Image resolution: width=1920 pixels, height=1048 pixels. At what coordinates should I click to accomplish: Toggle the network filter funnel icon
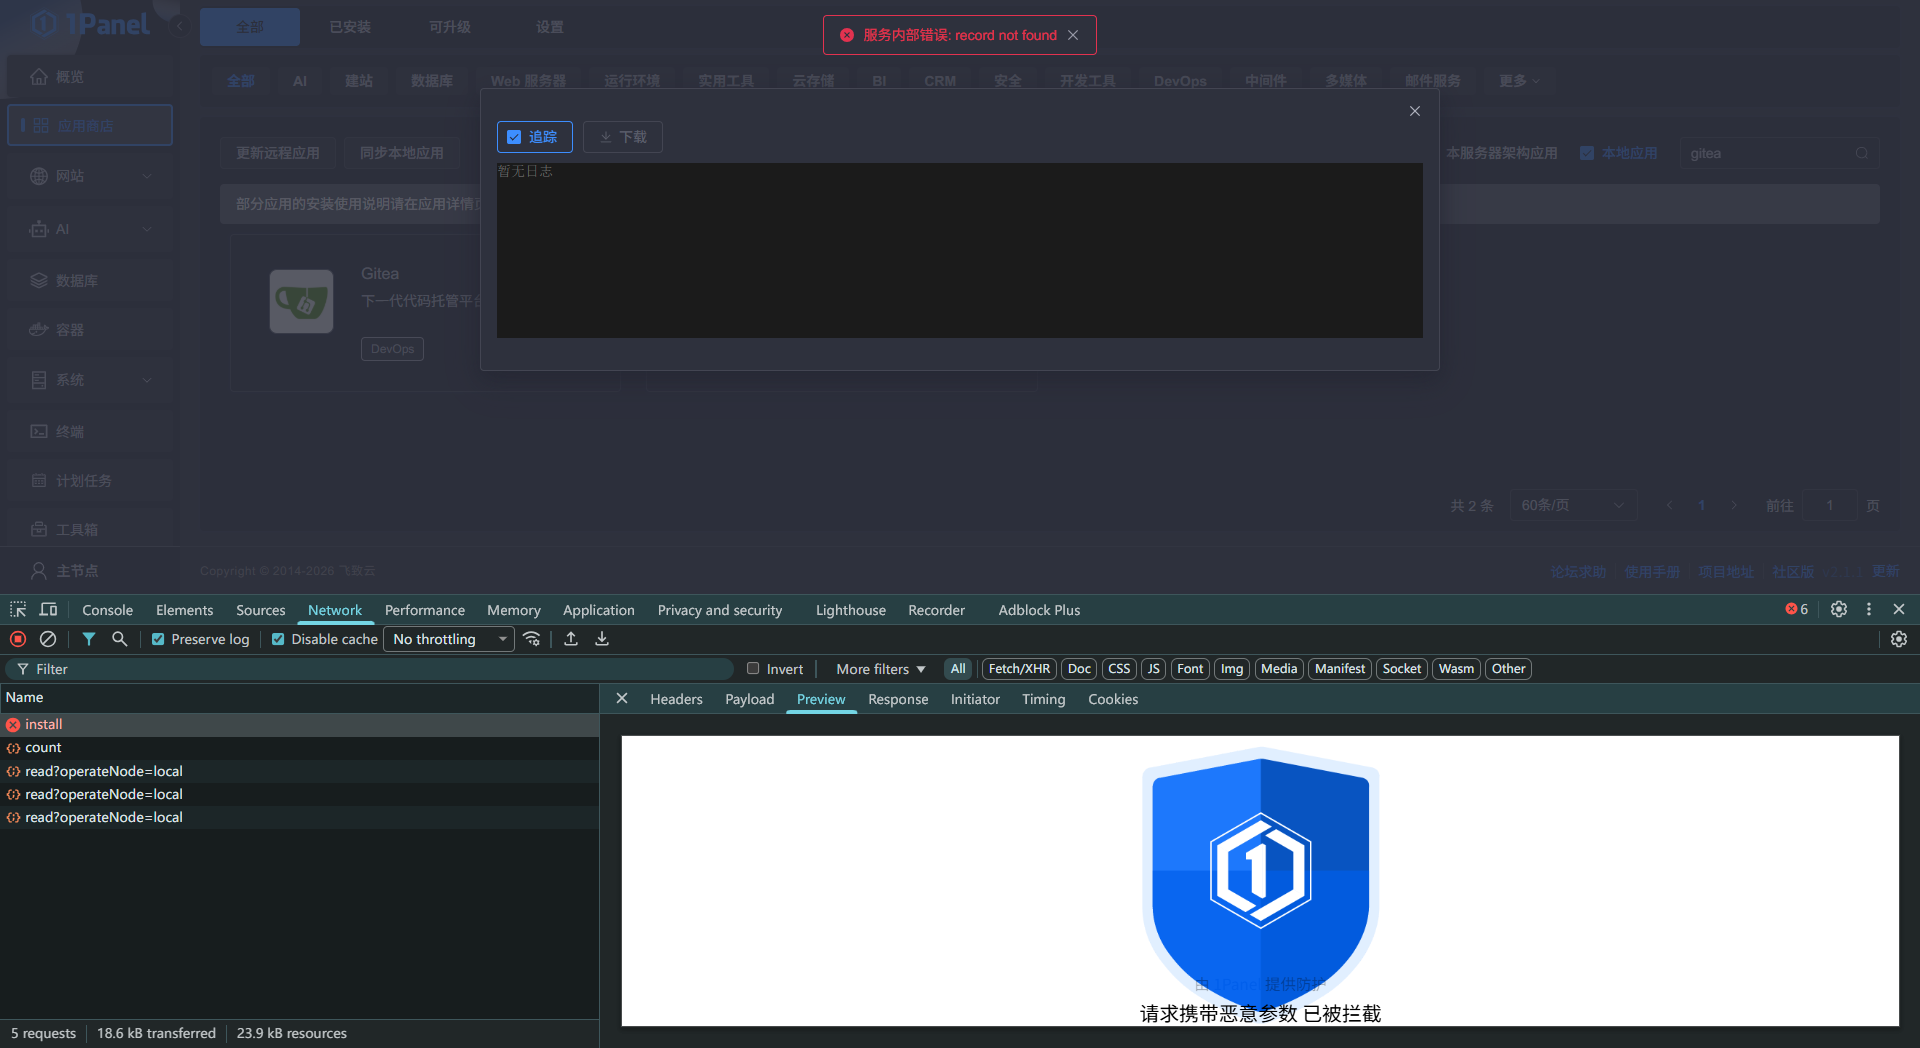[x=89, y=639]
